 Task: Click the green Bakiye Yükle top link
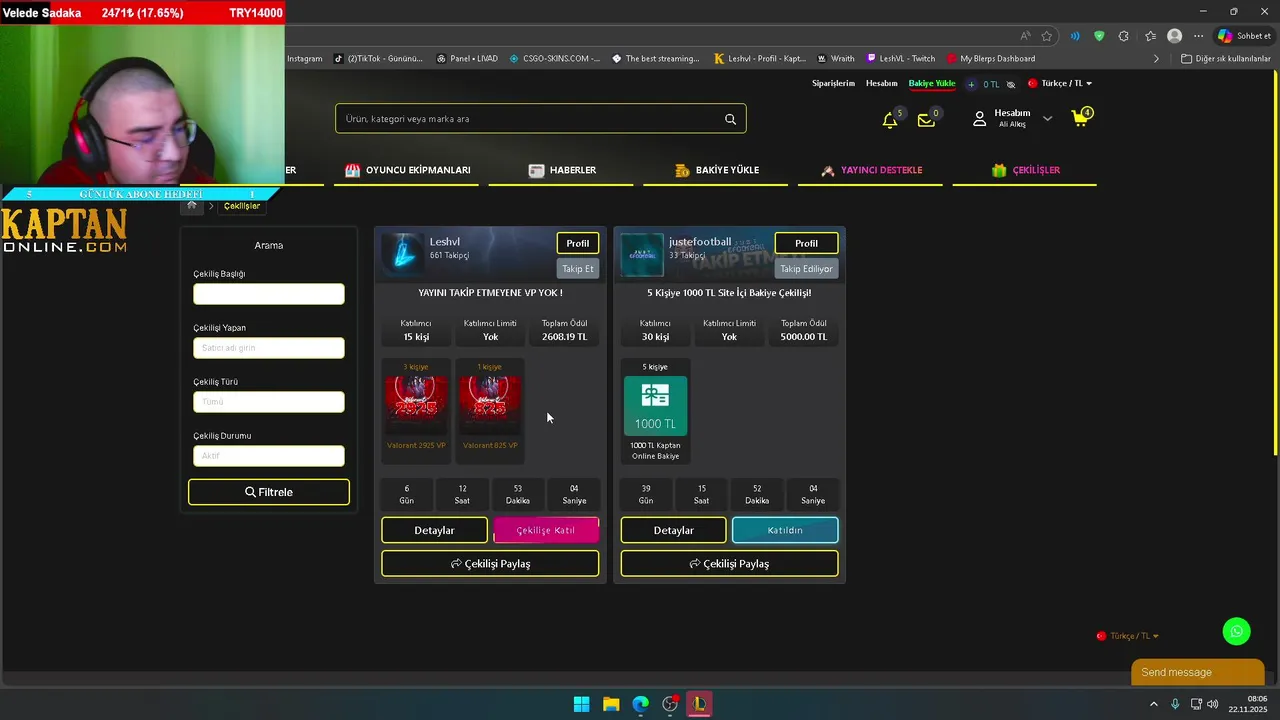click(932, 84)
